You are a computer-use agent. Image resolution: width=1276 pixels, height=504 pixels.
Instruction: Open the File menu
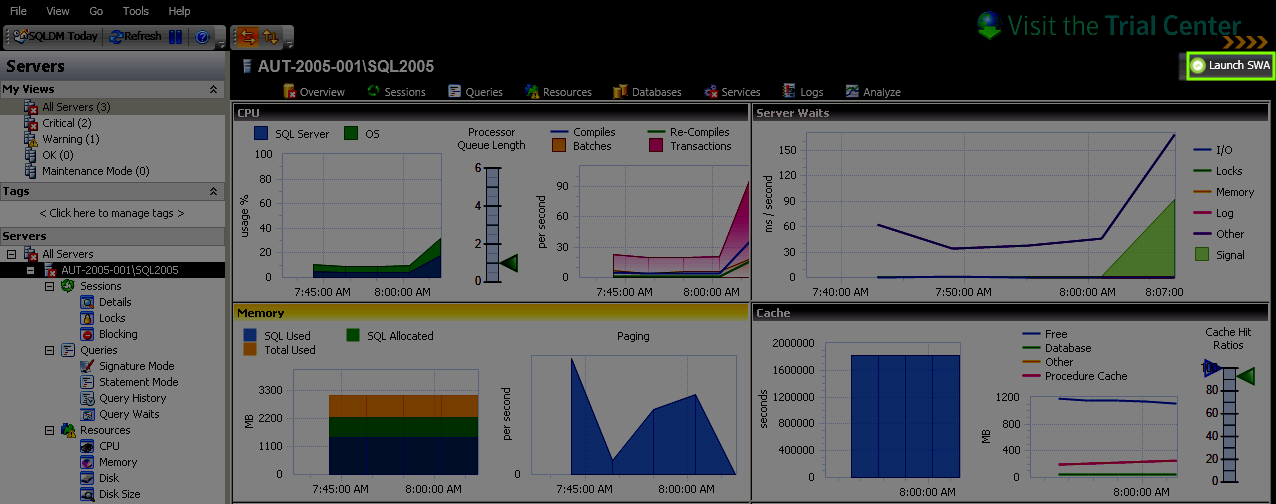(x=18, y=11)
